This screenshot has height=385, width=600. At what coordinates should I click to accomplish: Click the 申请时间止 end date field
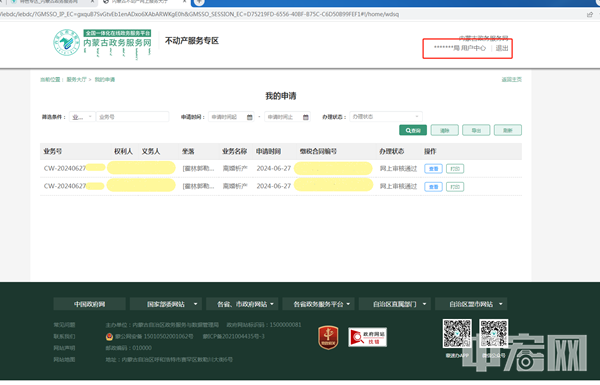[x=287, y=117]
